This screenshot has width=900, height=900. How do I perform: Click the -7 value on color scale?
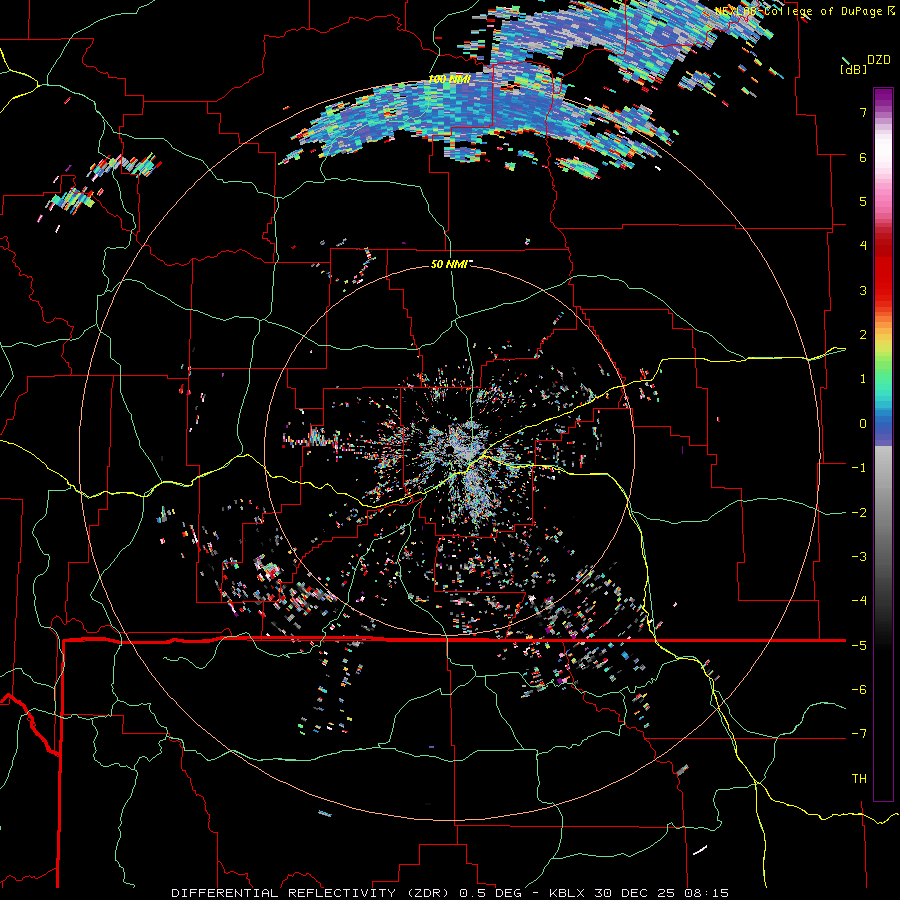click(859, 734)
